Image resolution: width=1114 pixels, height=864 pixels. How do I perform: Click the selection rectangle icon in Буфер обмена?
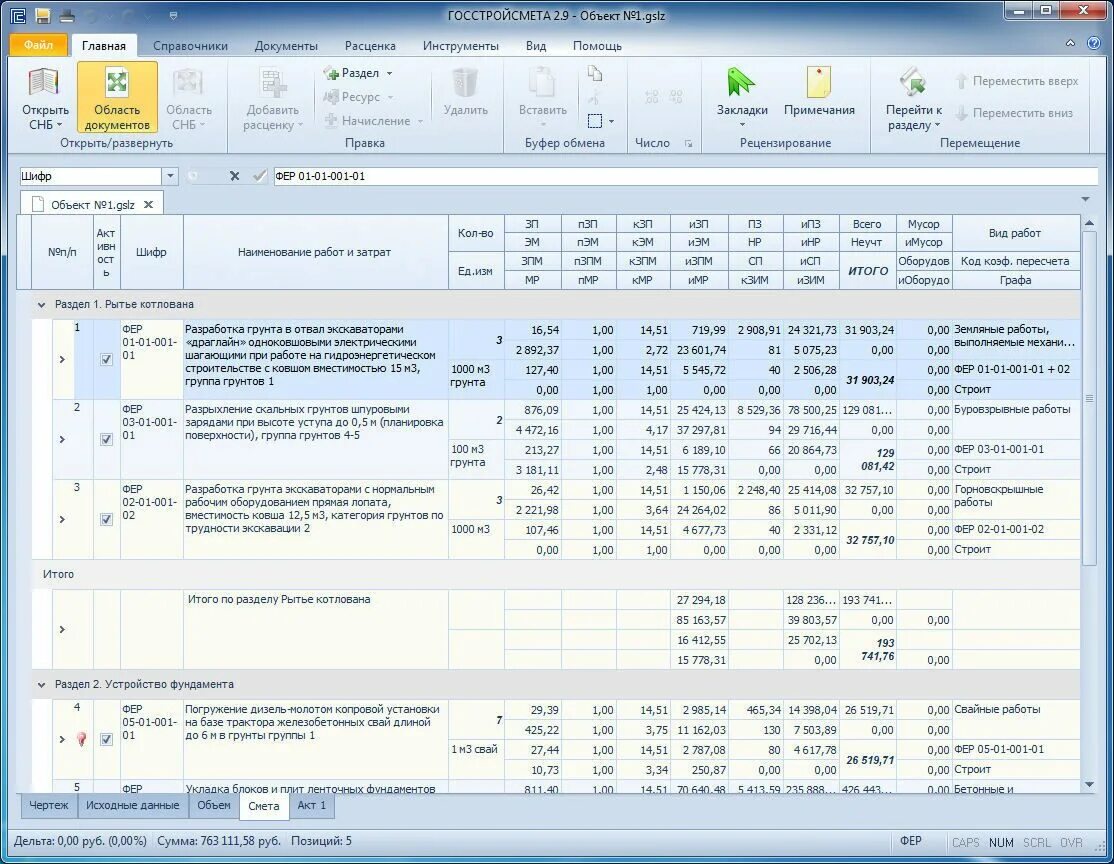595,121
